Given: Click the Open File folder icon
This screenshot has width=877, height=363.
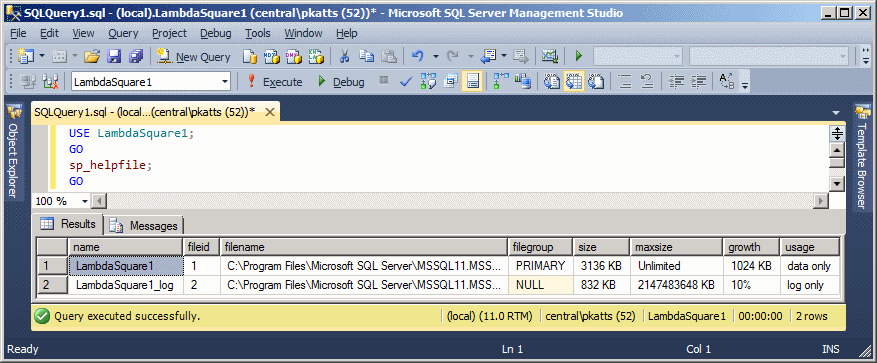Looking at the screenshot, I should pyautogui.click(x=92, y=56).
